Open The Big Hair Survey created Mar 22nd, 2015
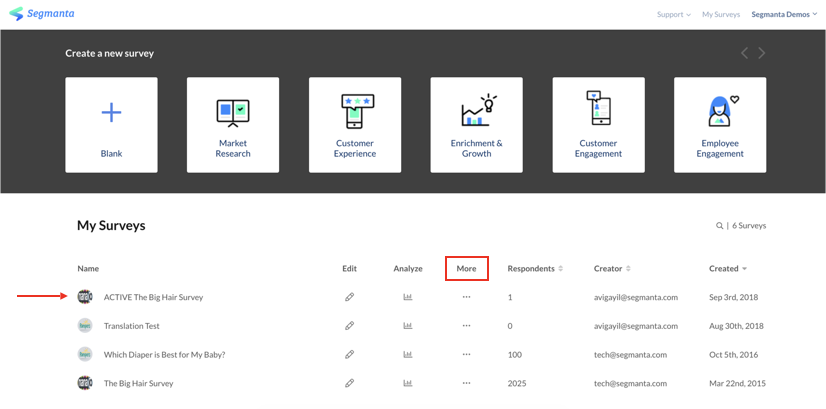 [x=139, y=383]
